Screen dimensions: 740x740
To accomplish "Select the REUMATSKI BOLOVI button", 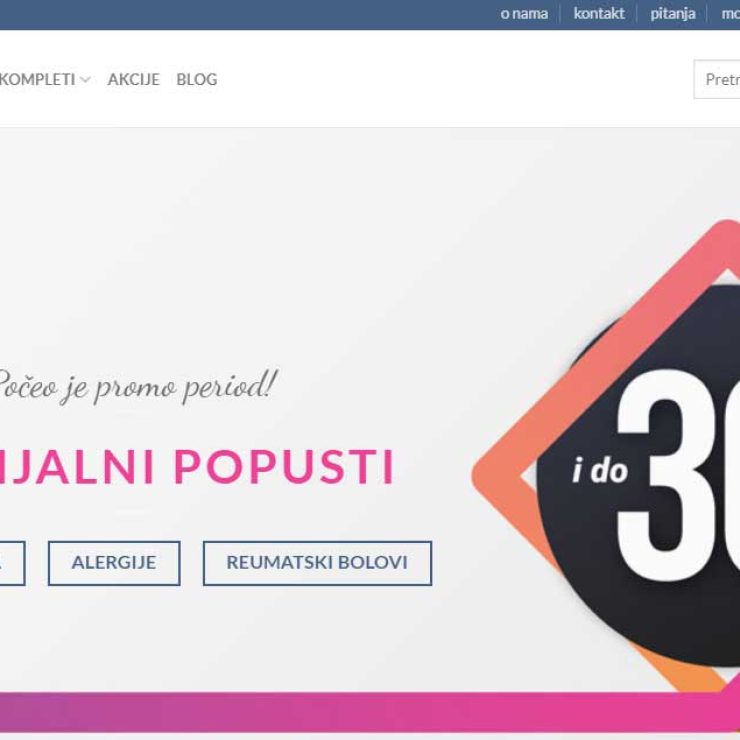I will [317, 563].
